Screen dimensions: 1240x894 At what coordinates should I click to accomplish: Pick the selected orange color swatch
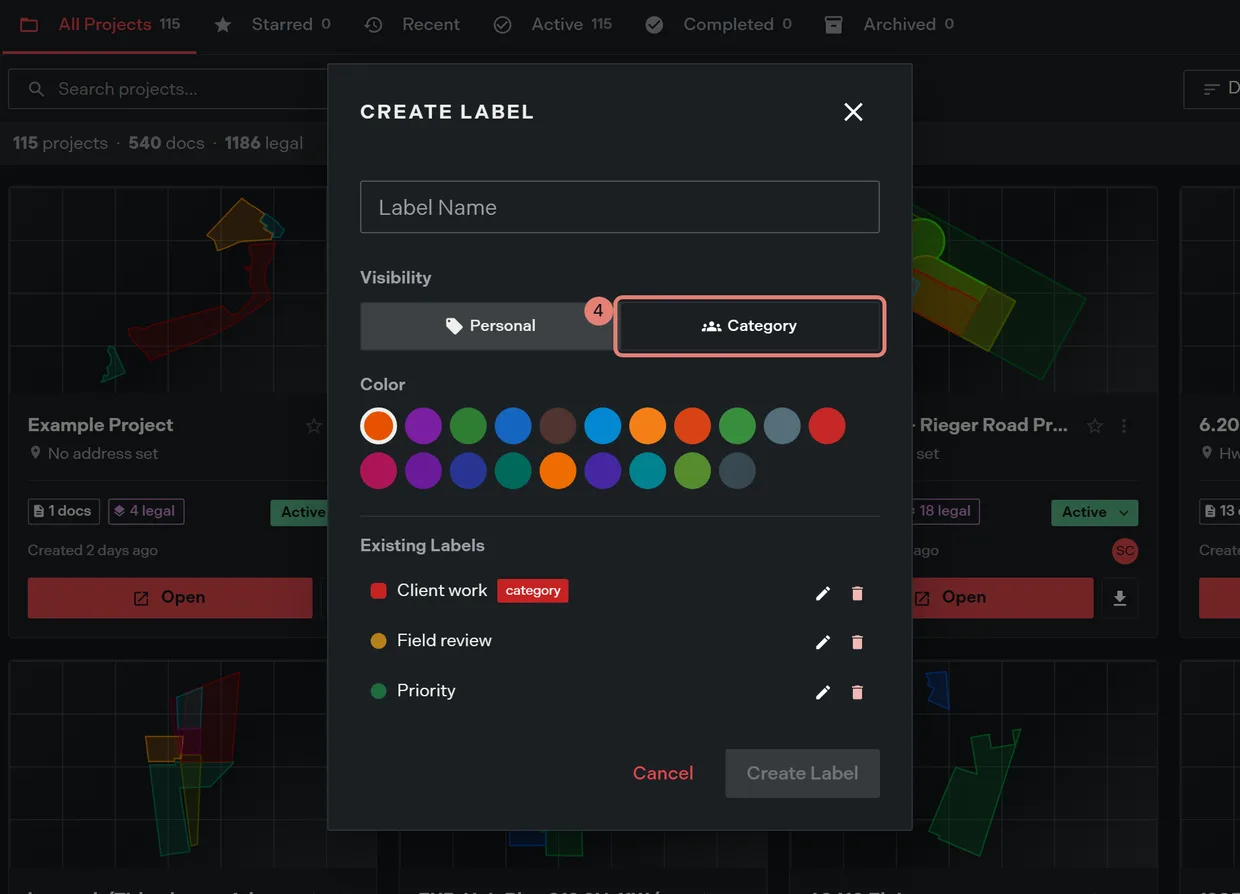(x=378, y=426)
